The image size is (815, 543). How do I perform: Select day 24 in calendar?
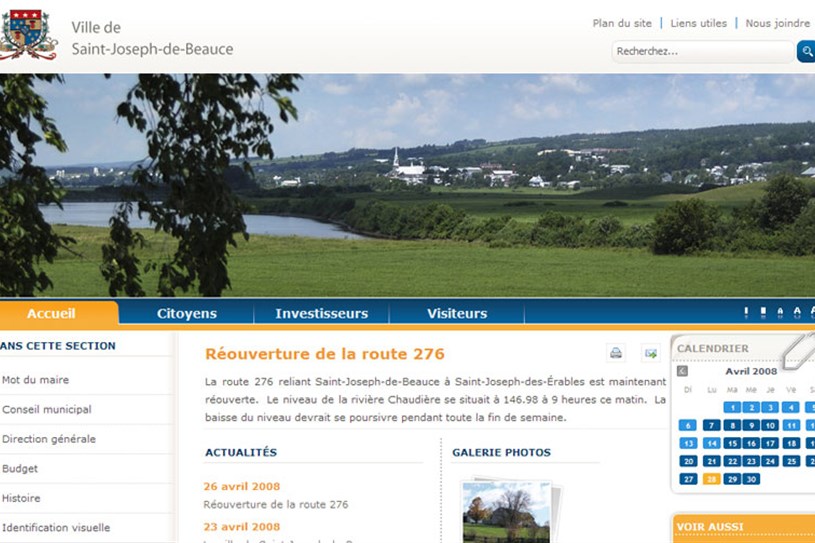point(770,461)
